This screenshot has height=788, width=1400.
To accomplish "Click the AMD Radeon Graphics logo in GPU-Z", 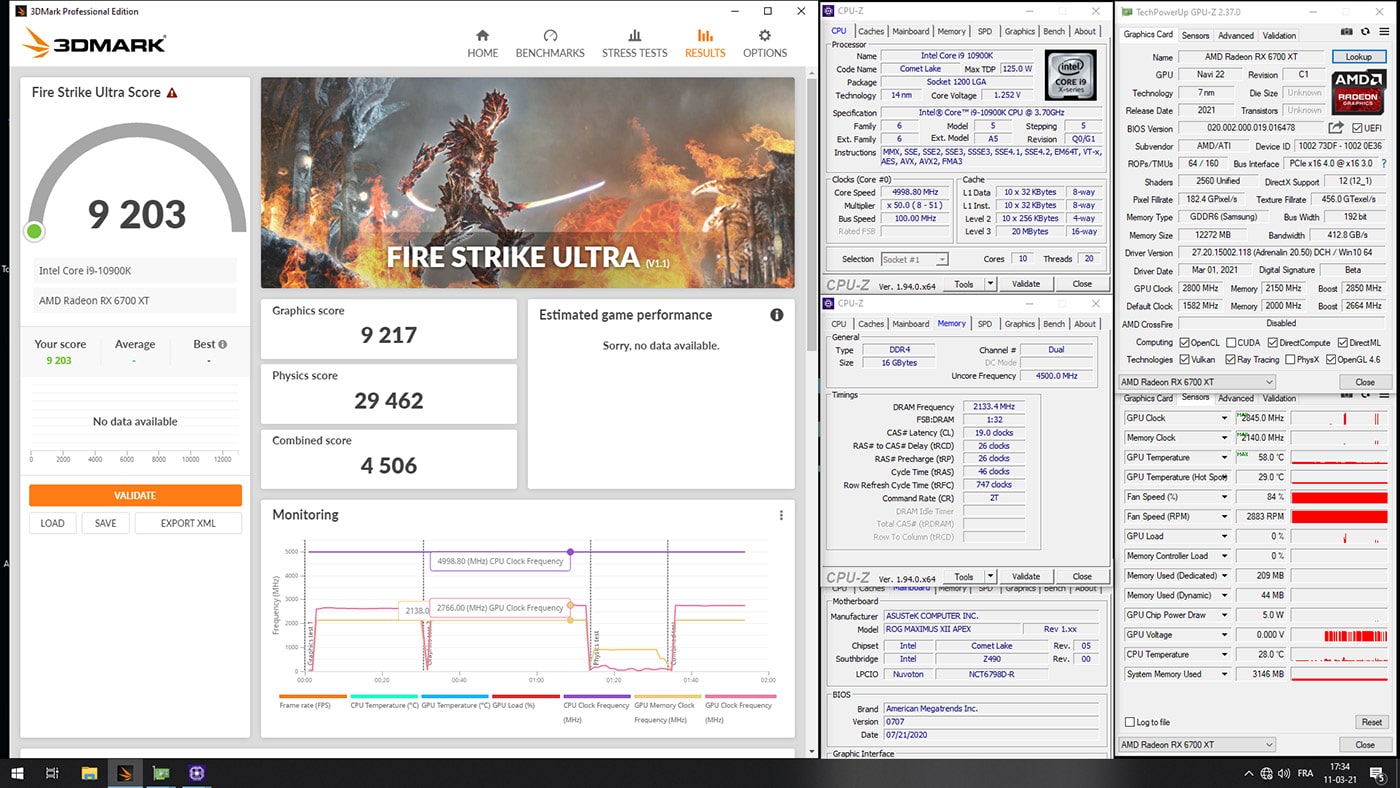I will (x=1357, y=91).
